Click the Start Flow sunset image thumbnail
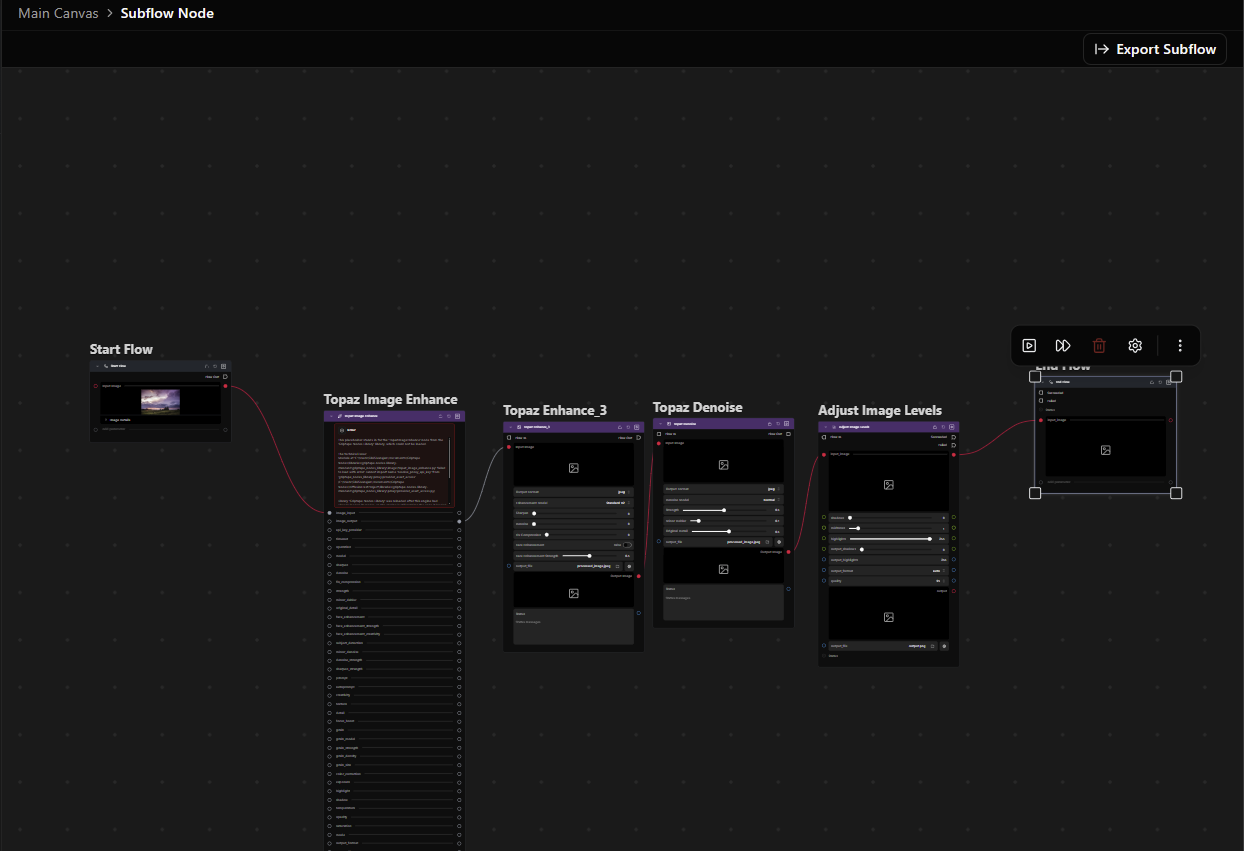The width and height of the screenshot is (1244, 851). (160, 402)
